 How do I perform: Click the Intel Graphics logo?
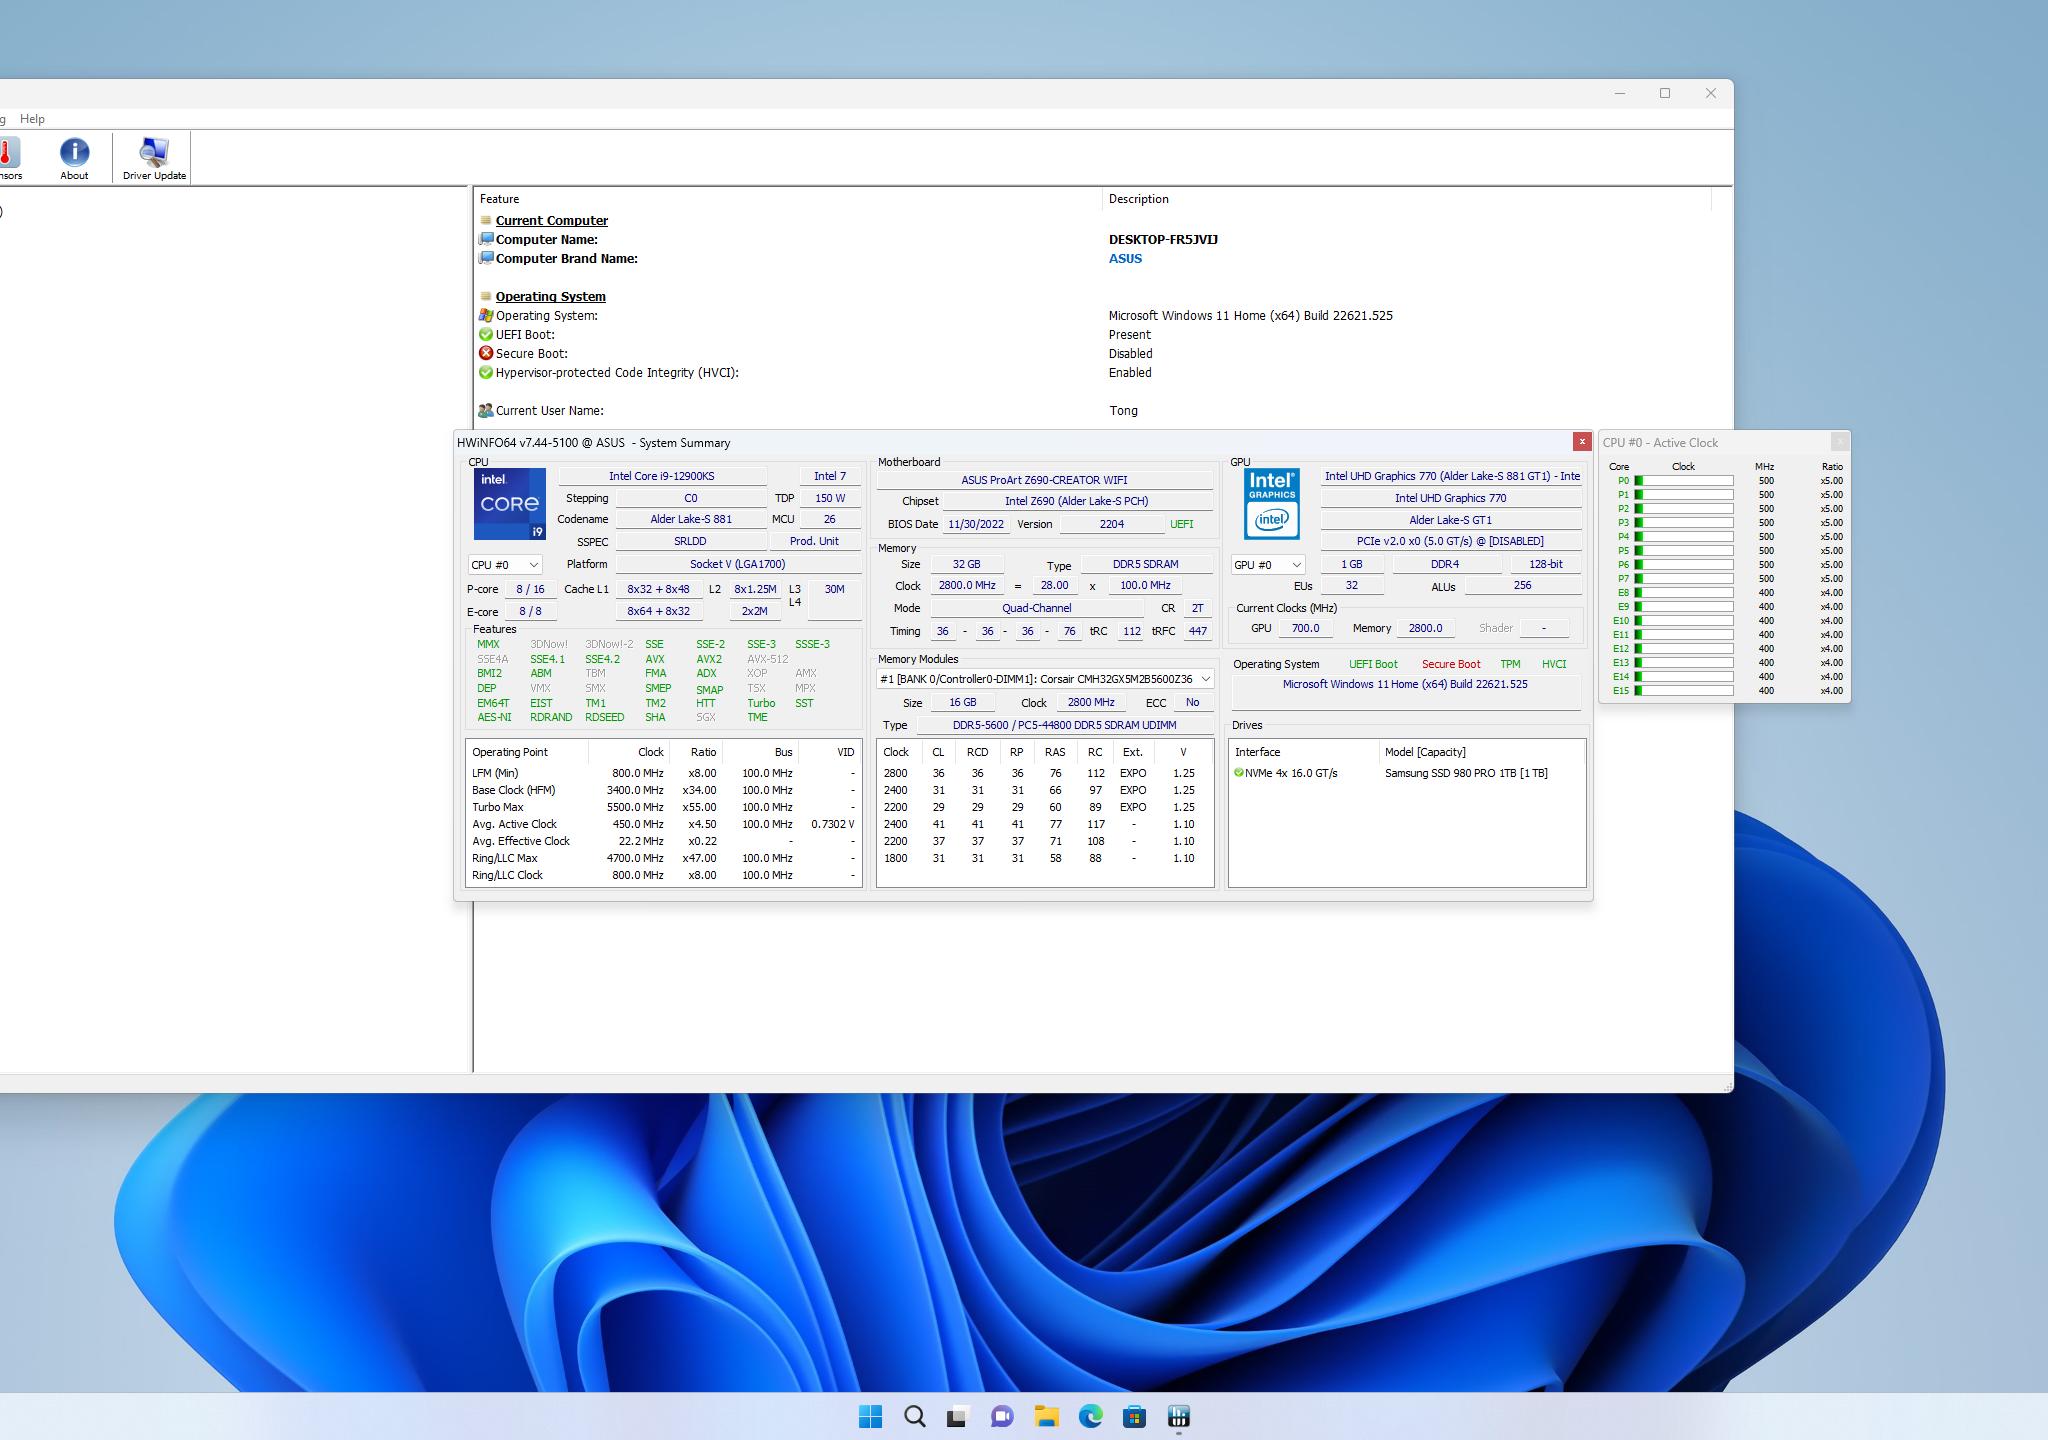click(1271, 503)
